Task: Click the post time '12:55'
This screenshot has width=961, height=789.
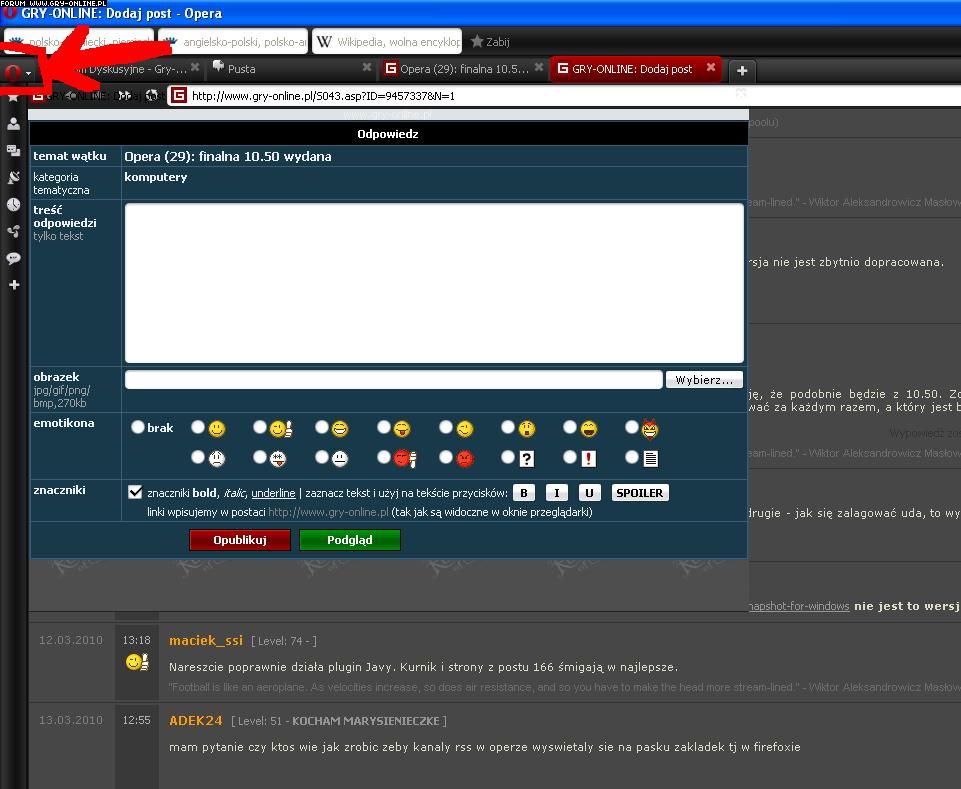Action: point(136,720)
